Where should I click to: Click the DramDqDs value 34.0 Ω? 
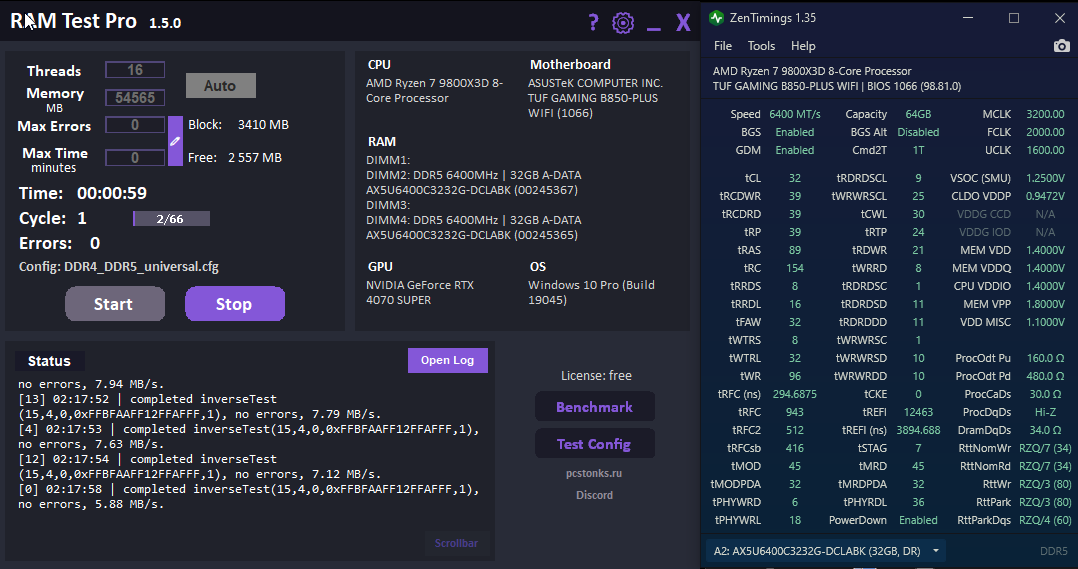click(x=1045, y=430)
